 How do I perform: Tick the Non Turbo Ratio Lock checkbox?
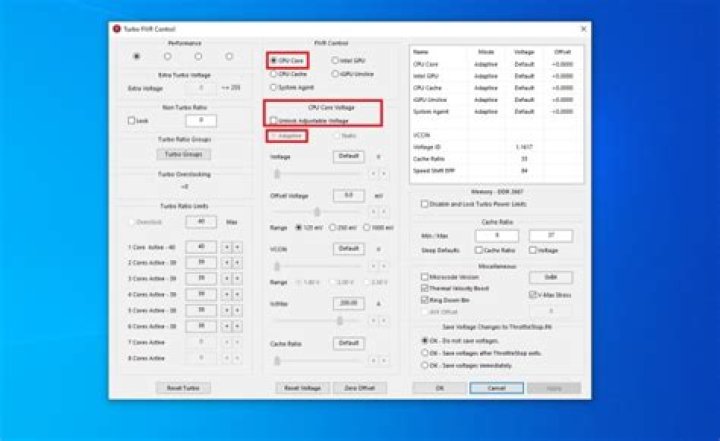(x=131, y=120)
